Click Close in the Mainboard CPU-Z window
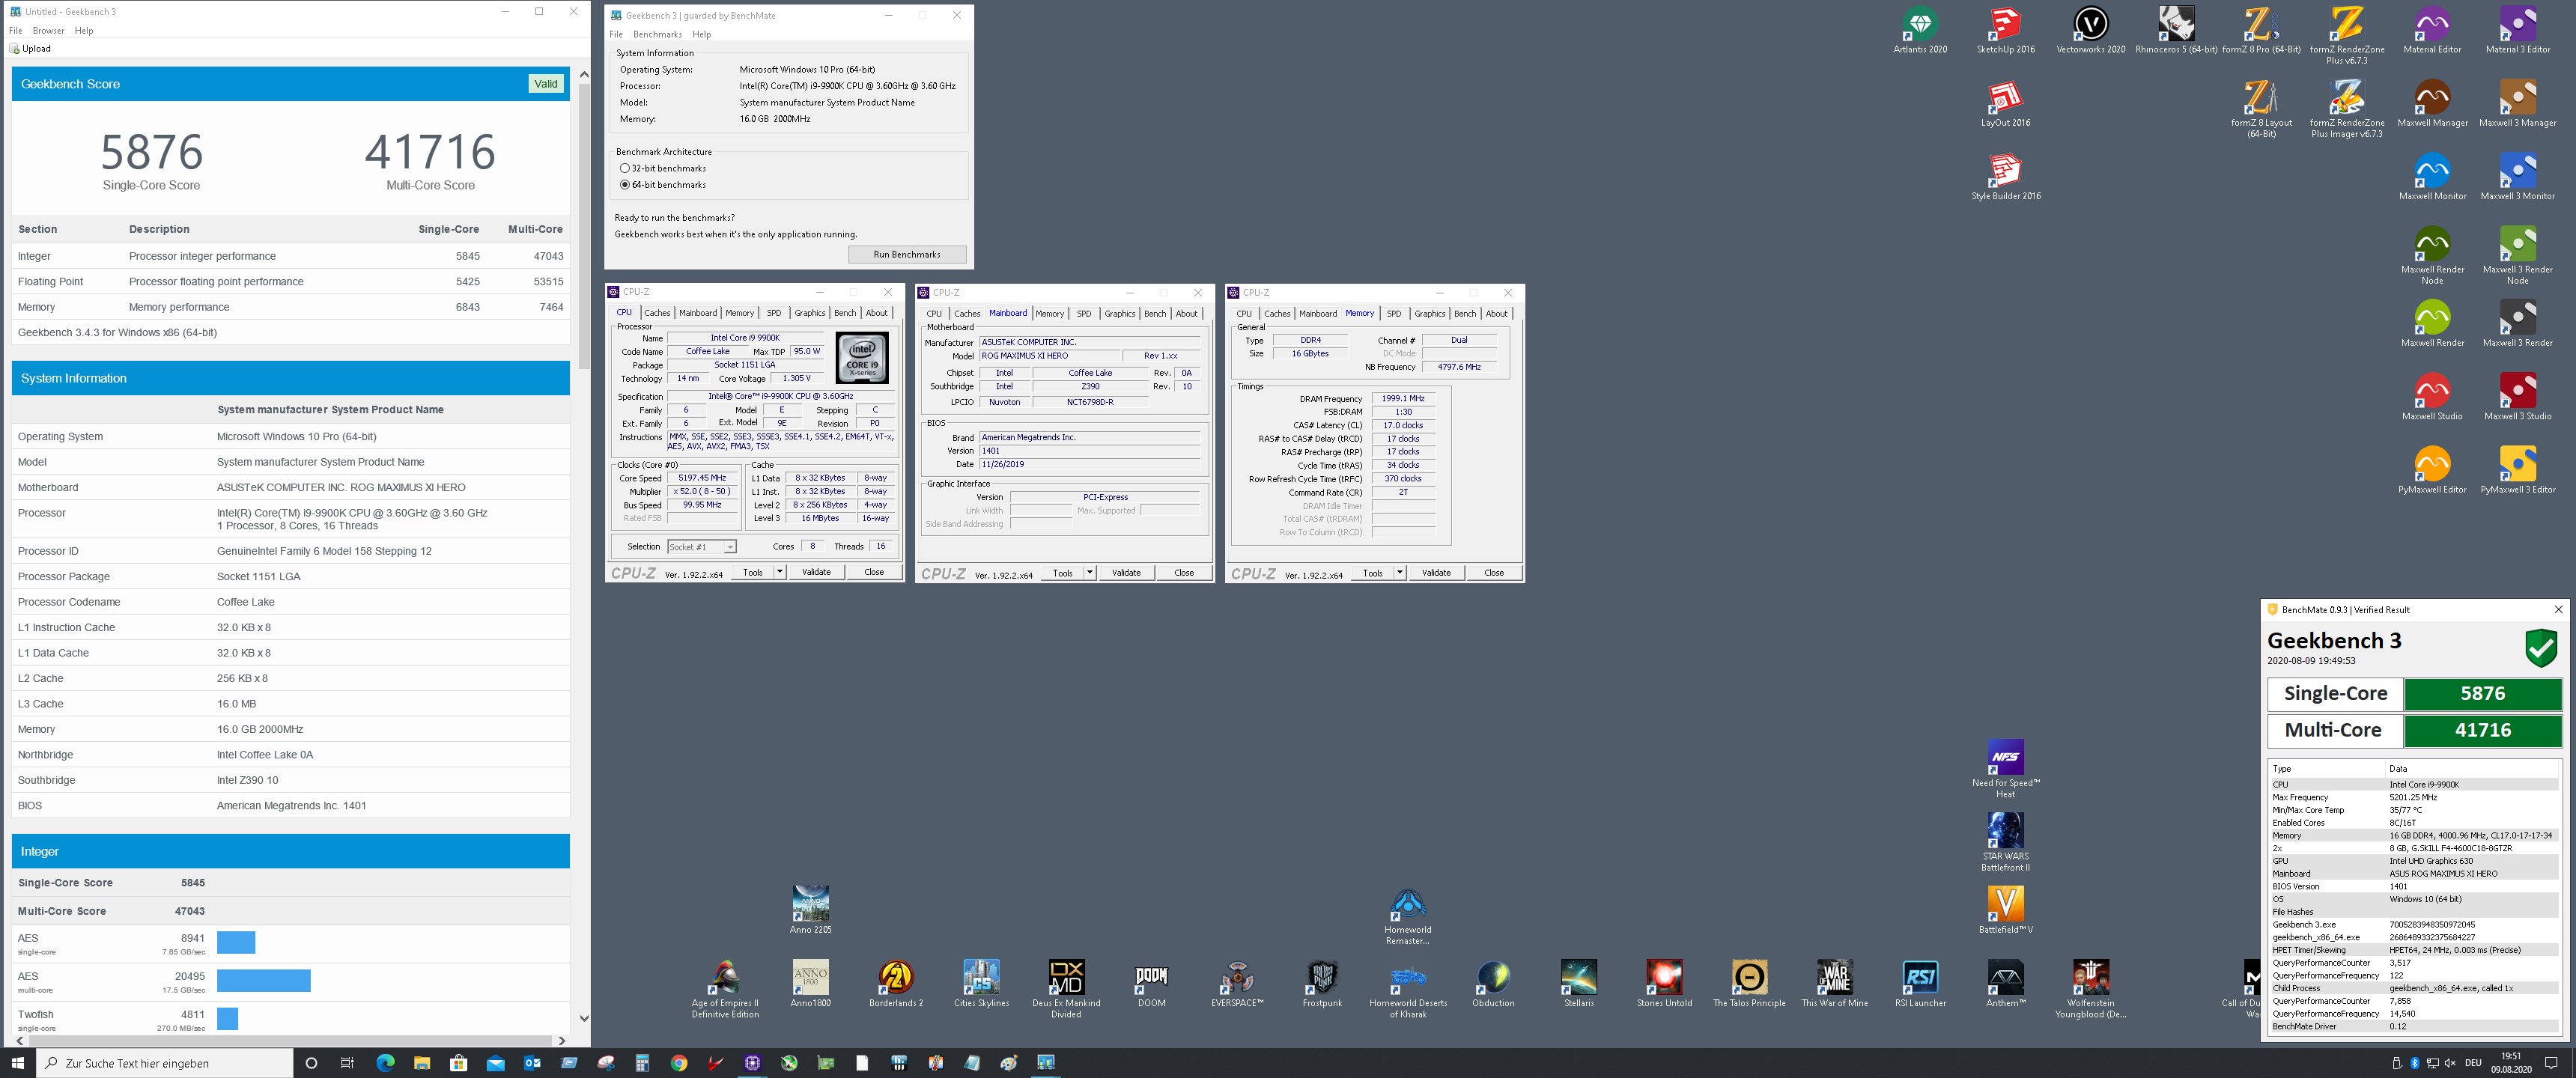The height and width of the screenshot is (1078, 2576). (1184, 572)
